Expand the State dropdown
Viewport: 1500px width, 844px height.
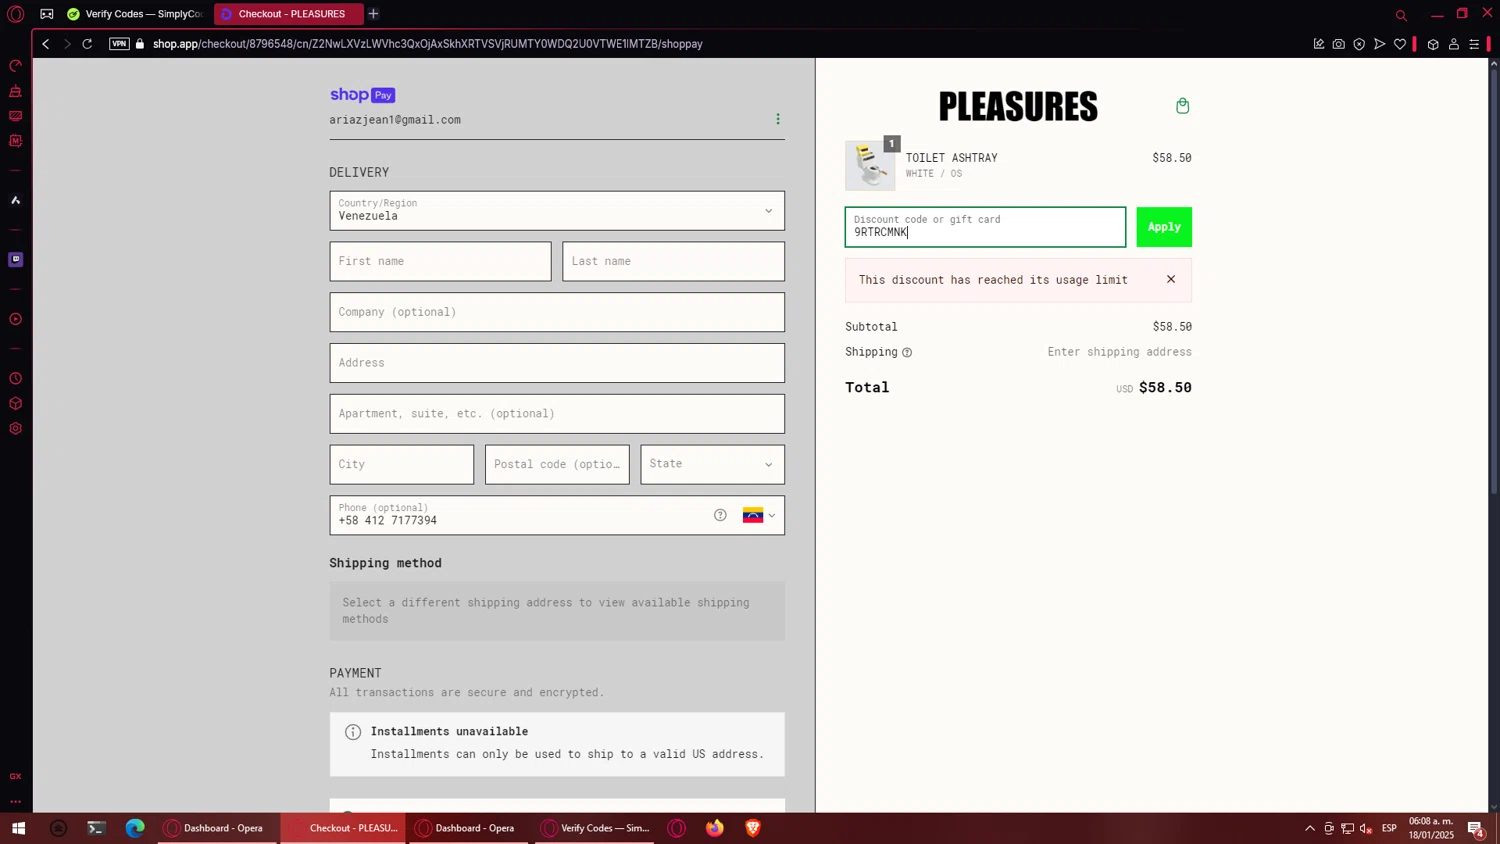[712, 464]
